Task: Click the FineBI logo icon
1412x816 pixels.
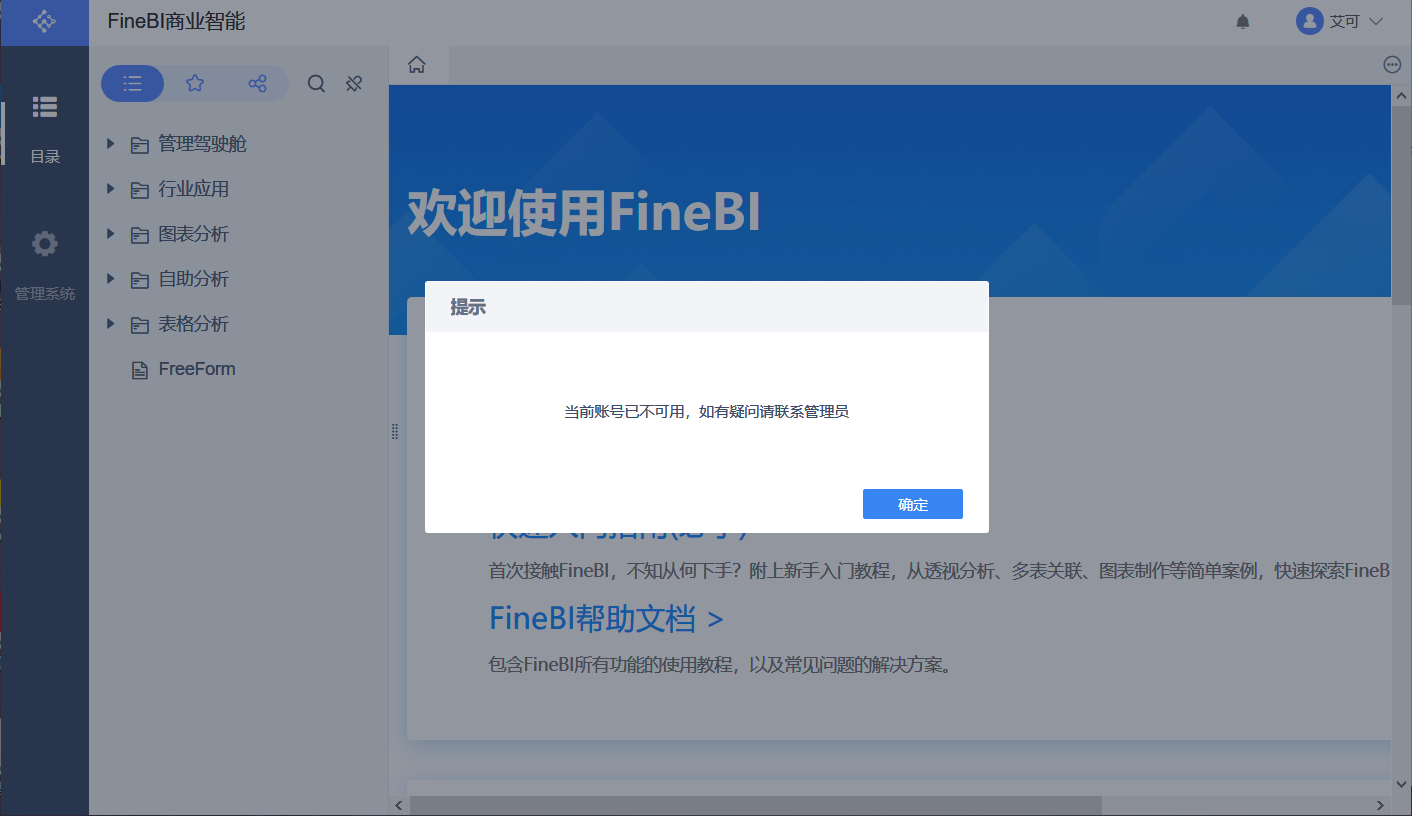Action: (44, 21)
